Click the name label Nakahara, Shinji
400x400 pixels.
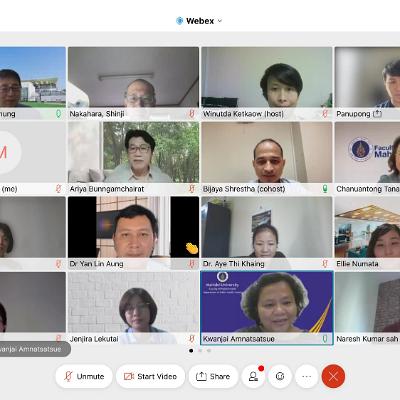click(x=97, y=114)
